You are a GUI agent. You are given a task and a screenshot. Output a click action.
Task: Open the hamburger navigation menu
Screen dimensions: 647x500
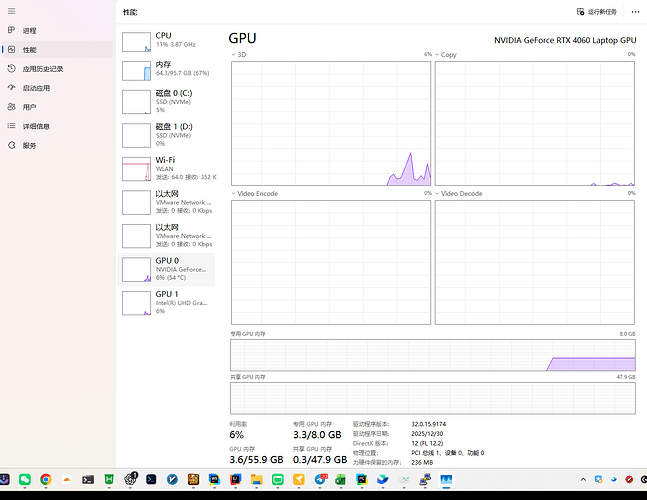[12, 11]
